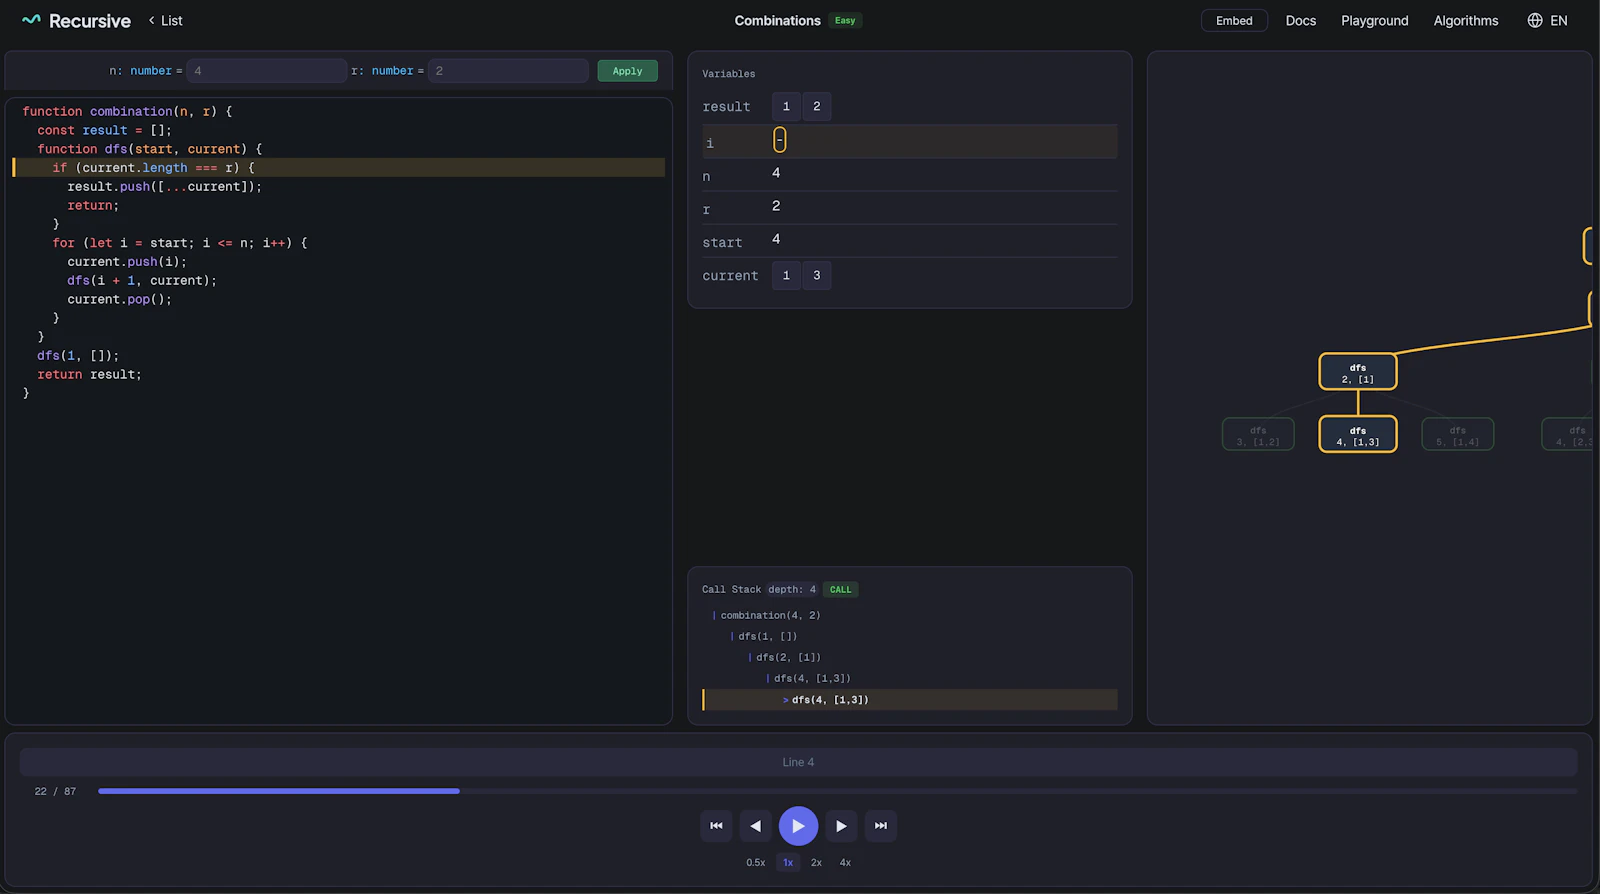Viewport: 1600px width, 894px height.
Task: Click the Line 4 status bar
Action: 798,762
